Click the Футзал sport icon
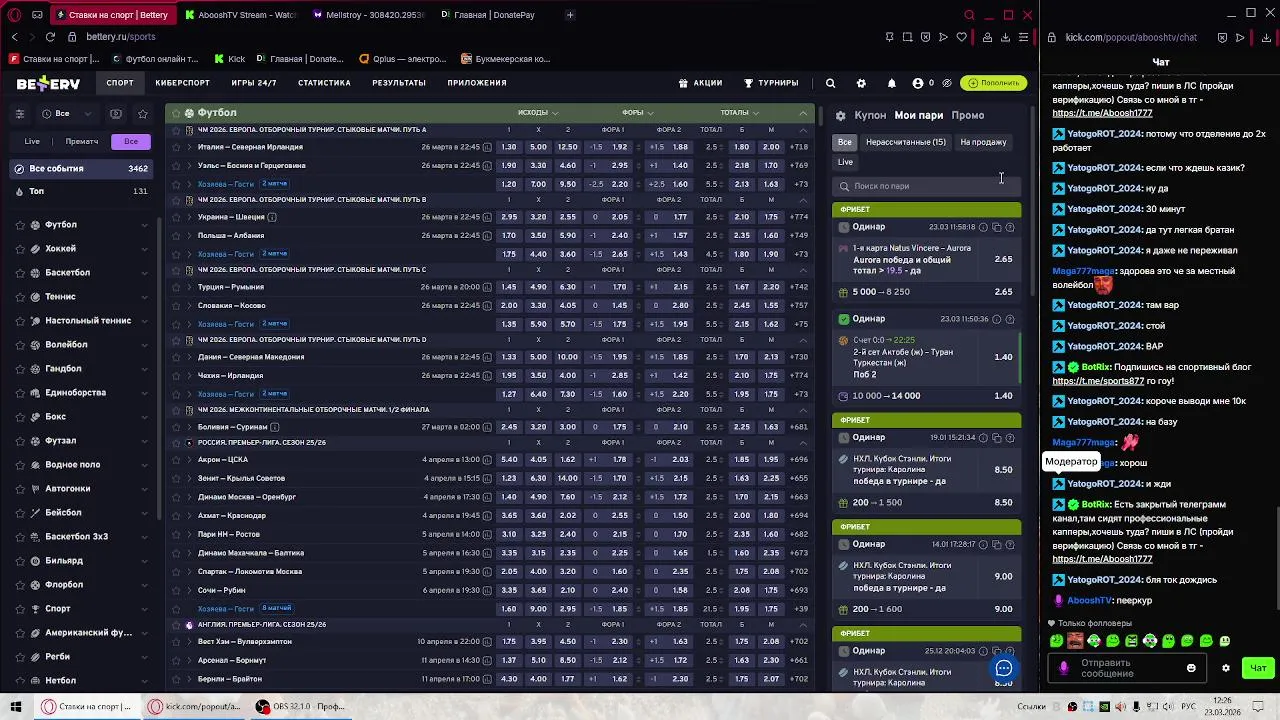Image resolution: width=1280 pixels, height=720 pixels. 35,441
